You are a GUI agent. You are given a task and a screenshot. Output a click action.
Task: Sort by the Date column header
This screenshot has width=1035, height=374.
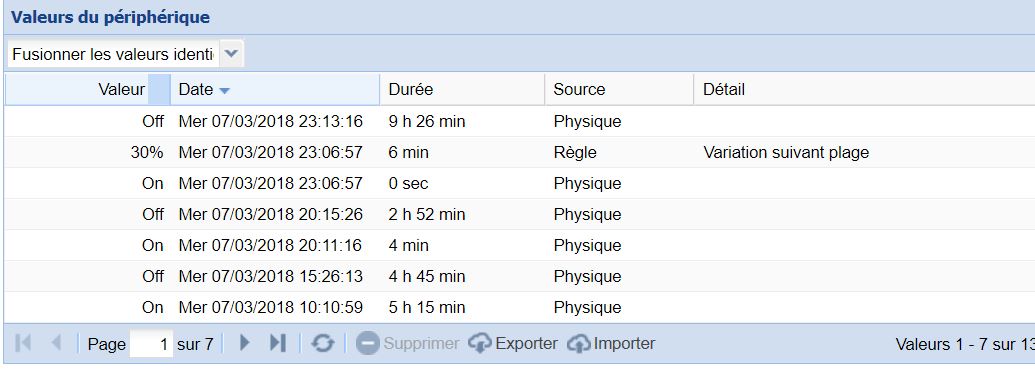[275, 89]
